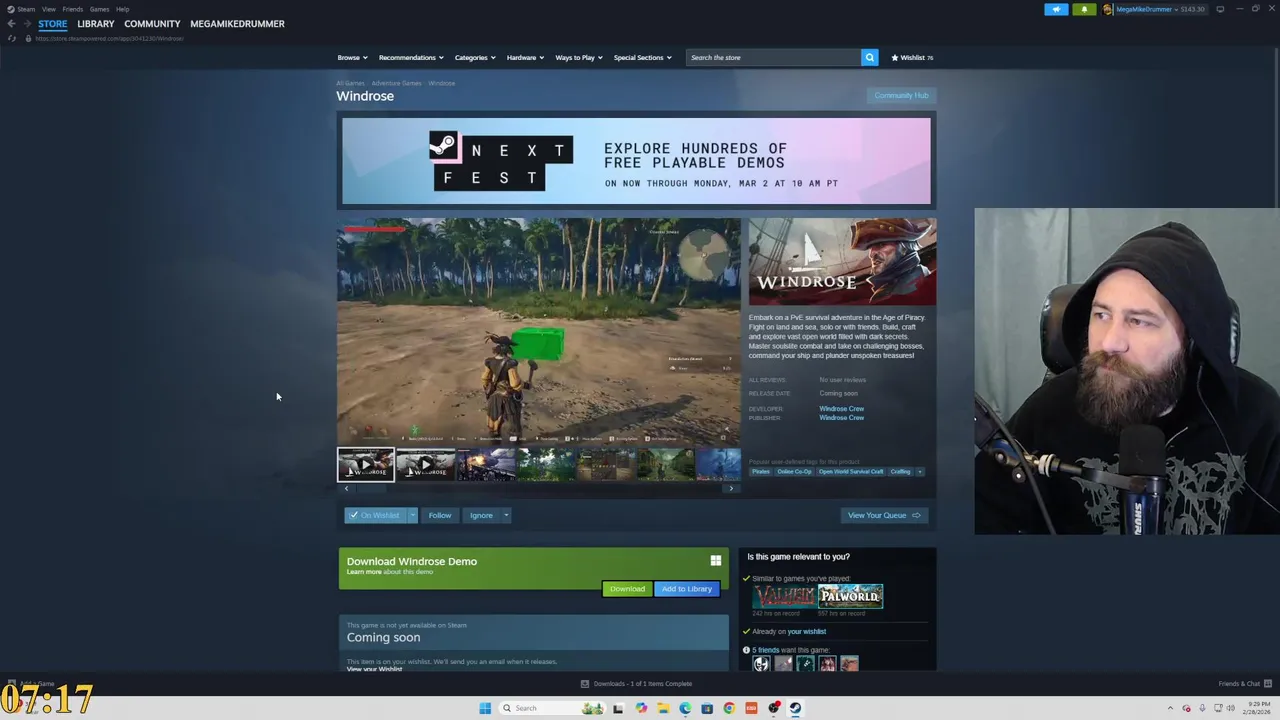Click the Pirates tag
This screenshot has width=1280, height=720.
[761, 471]
